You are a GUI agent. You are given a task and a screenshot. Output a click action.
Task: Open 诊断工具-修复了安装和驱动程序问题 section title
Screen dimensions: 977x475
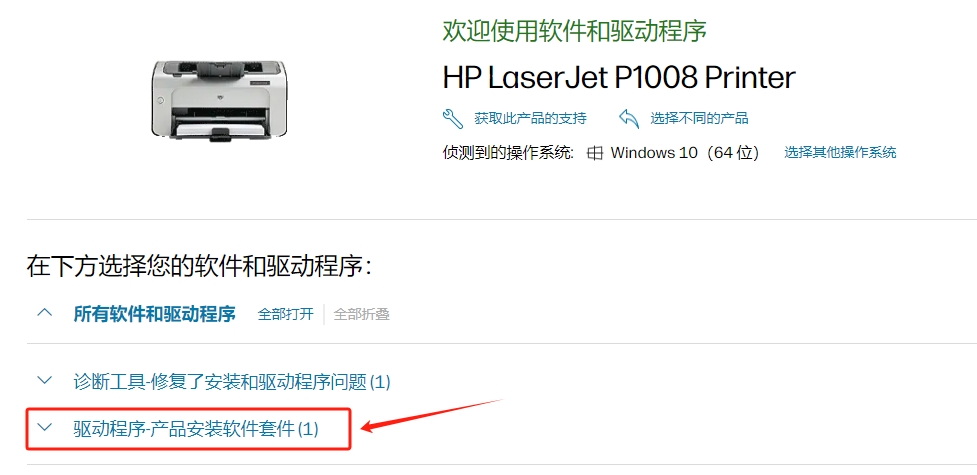coord(232,381)
